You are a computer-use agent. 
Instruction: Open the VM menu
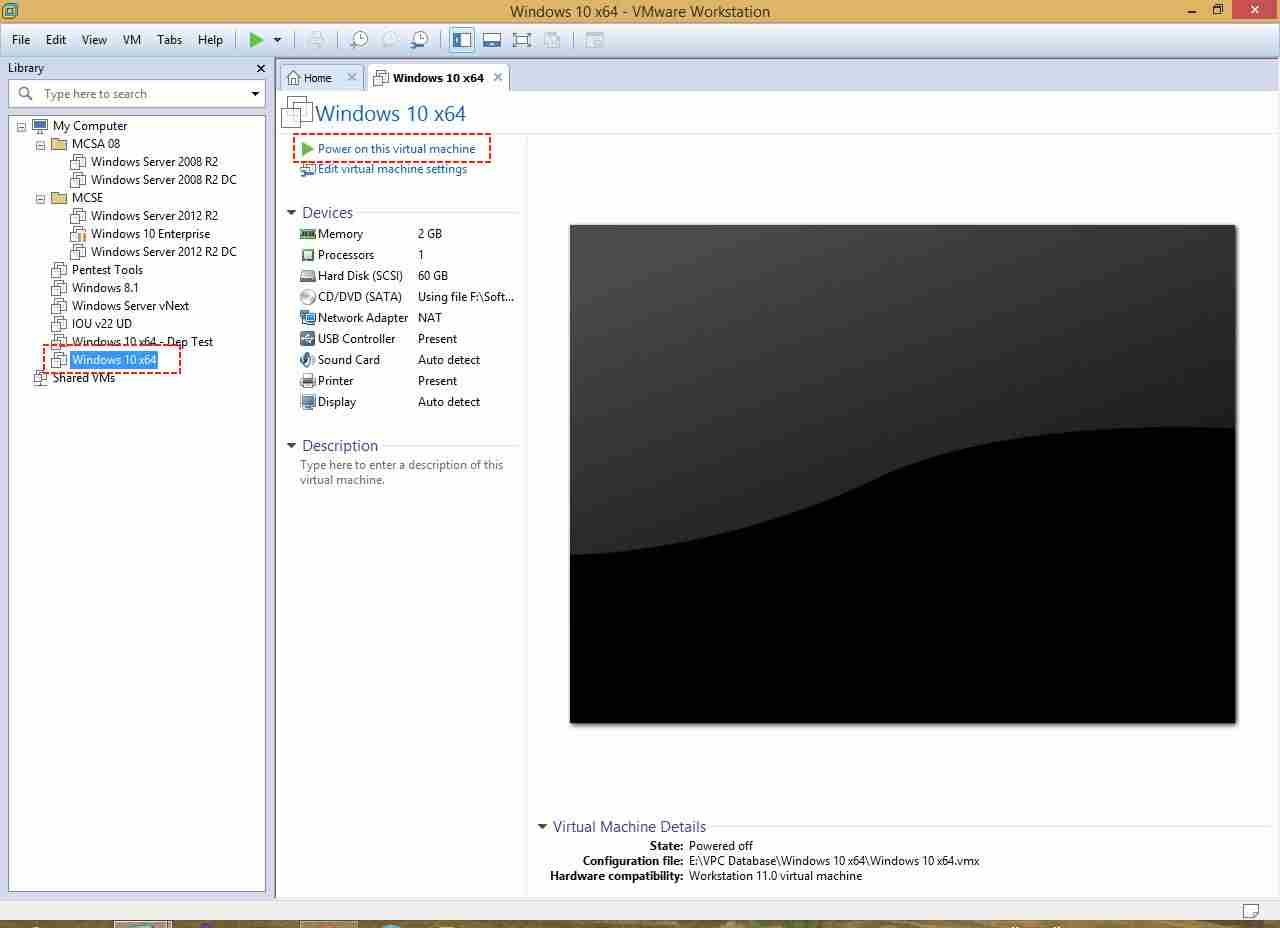click(132, 40)
